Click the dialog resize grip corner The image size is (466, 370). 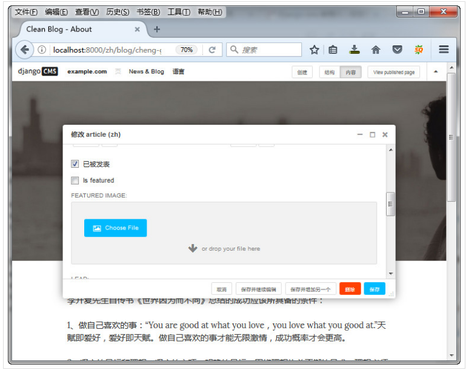click(391, 294)
